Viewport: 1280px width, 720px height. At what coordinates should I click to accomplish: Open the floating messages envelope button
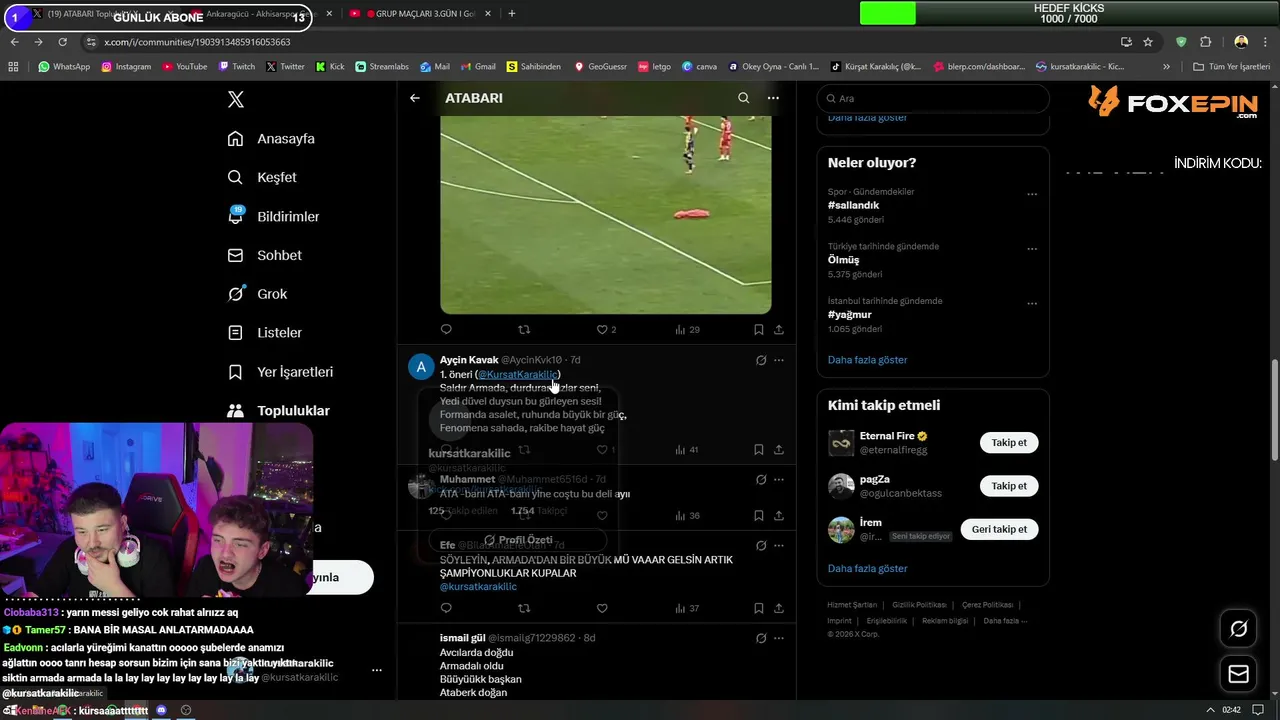[x=1238, y=675]
